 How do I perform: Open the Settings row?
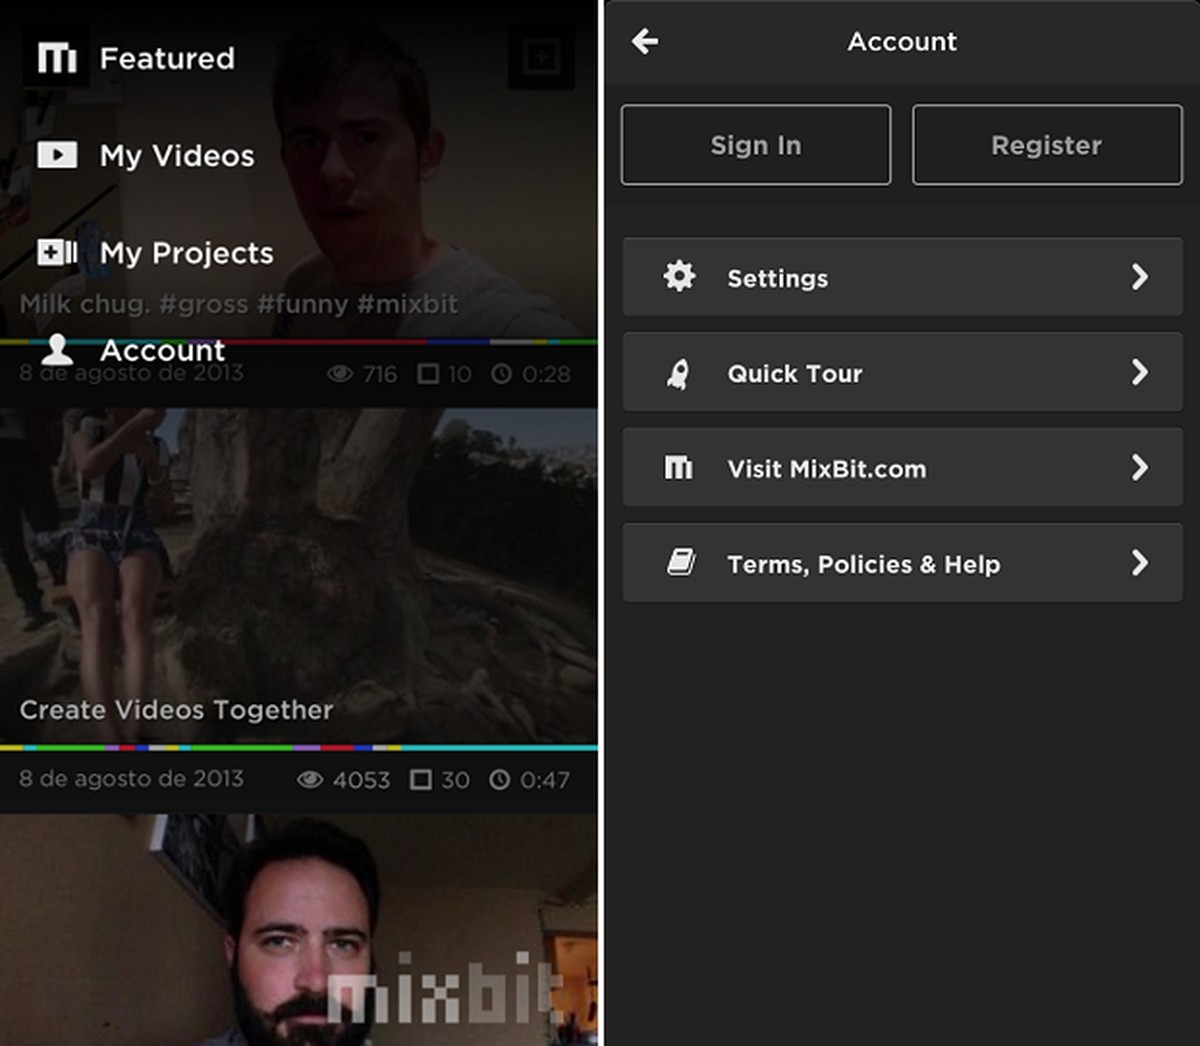pyautogui.click(x=902, y=277)
